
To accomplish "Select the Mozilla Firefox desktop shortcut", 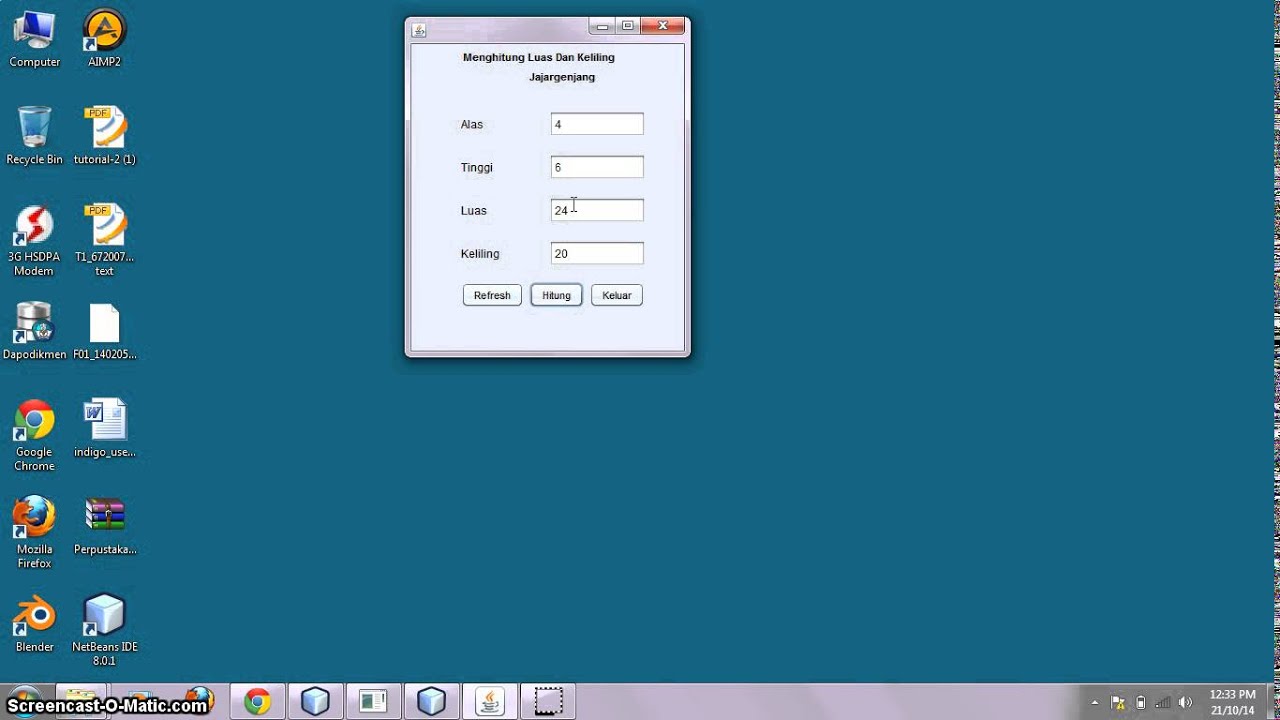I will coord(34,533).
